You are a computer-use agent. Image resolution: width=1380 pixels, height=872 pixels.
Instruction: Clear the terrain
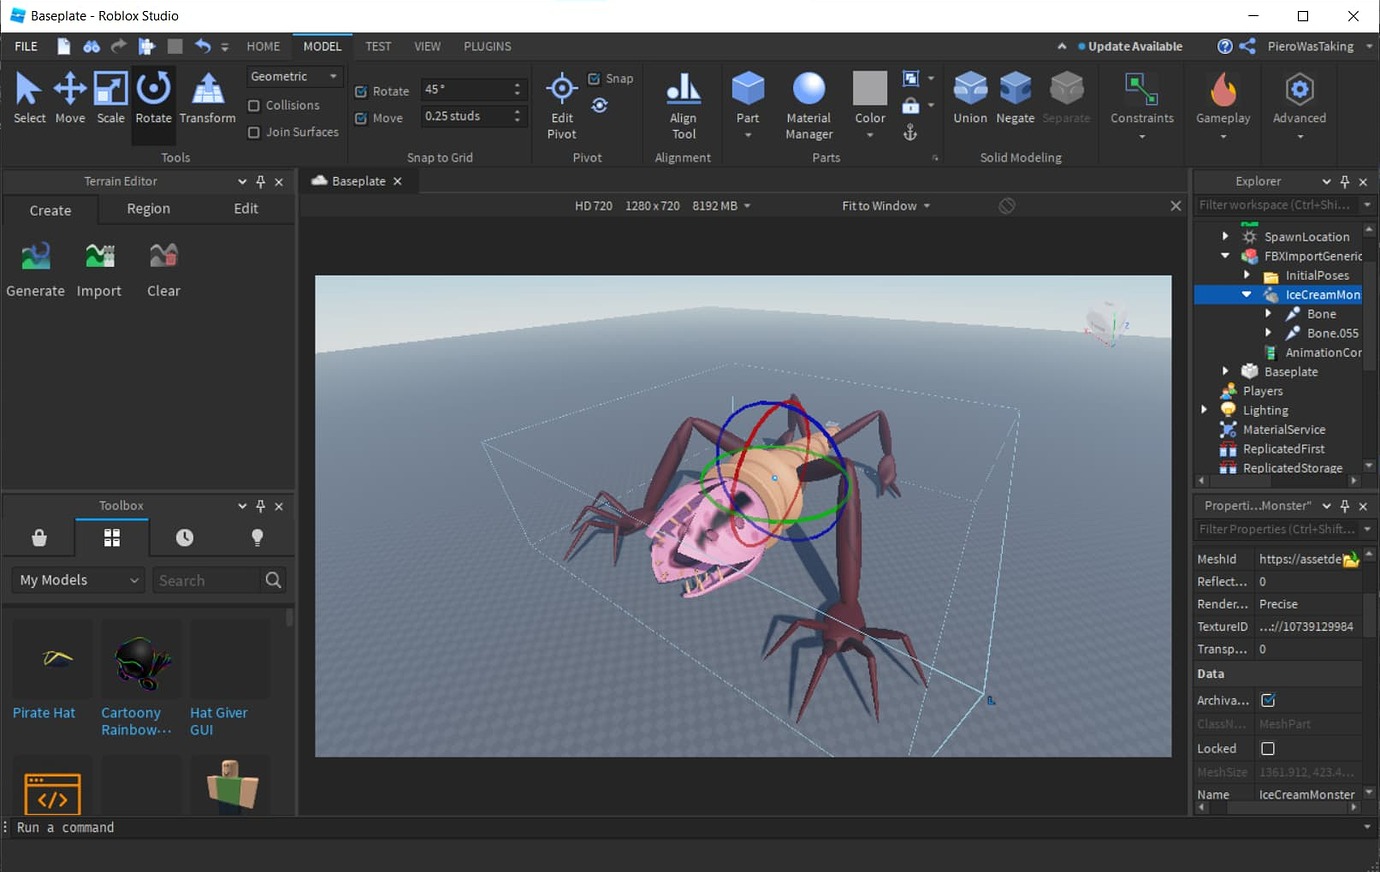(x=164, y=270)
